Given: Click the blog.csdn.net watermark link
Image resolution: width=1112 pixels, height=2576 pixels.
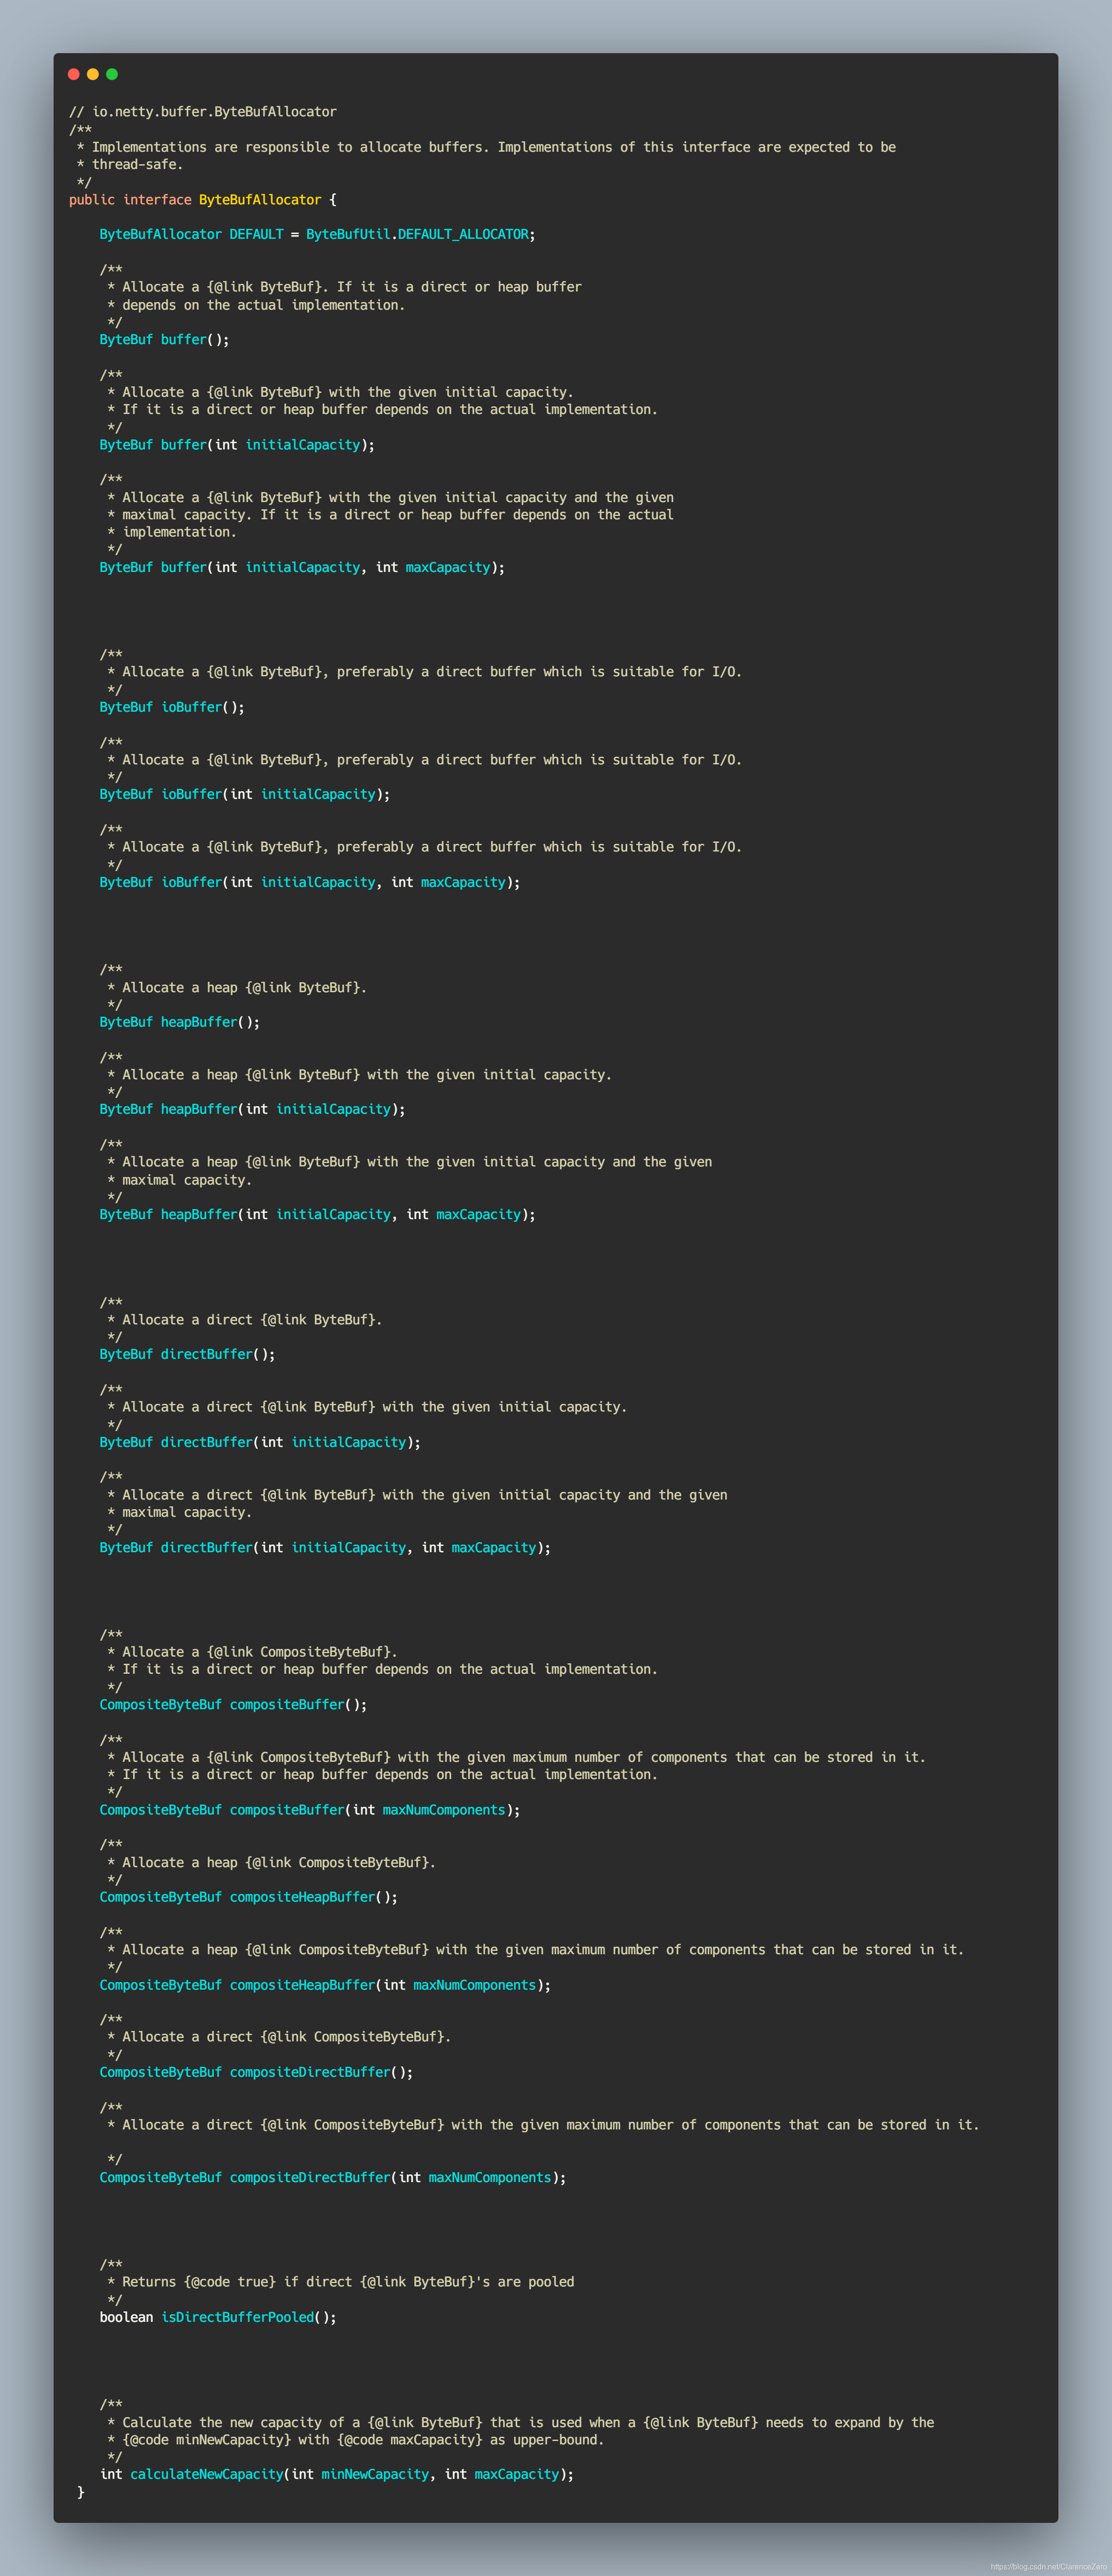Looking at the screenshot, I should [x=1048, y=2566].
